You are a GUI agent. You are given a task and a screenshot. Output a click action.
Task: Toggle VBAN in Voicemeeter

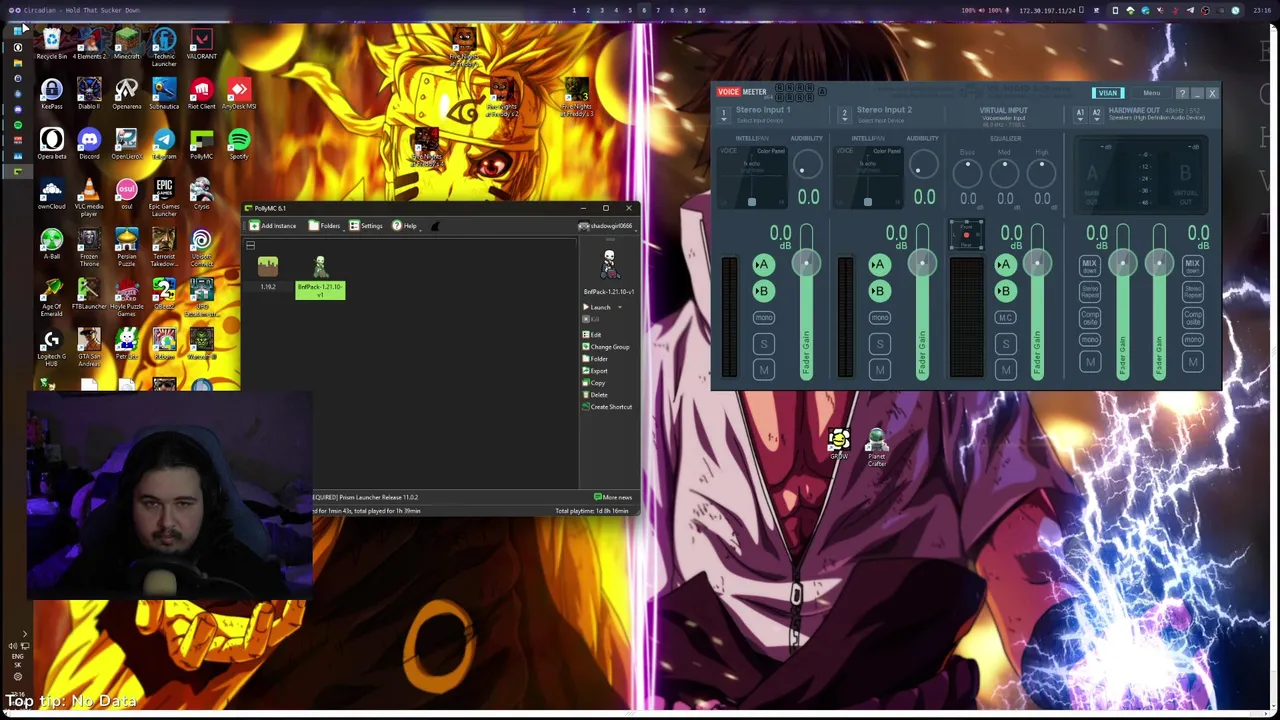(x=1108, y=93)
